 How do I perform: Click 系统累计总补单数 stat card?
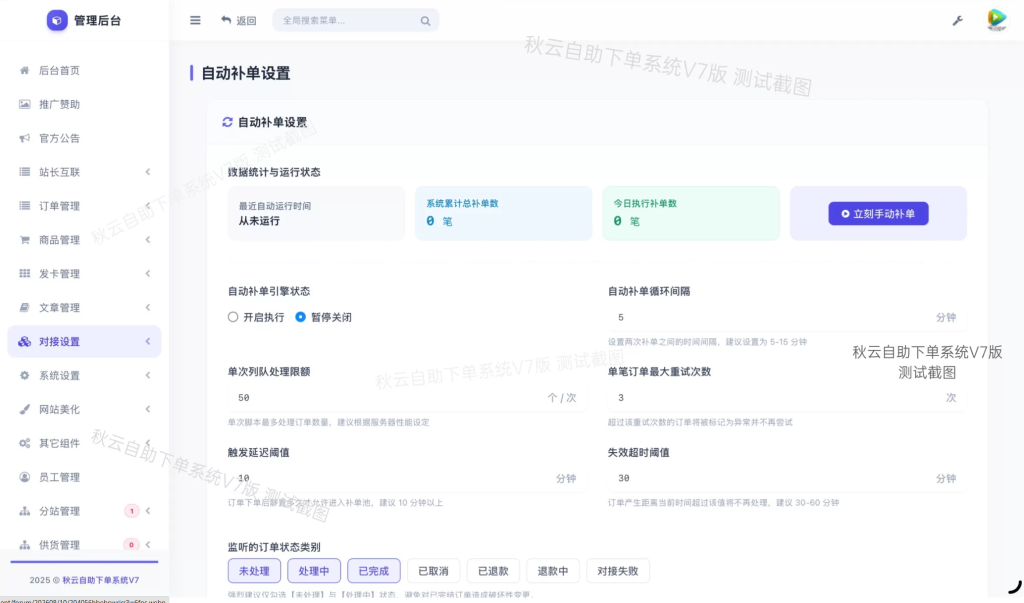point(504,214)
